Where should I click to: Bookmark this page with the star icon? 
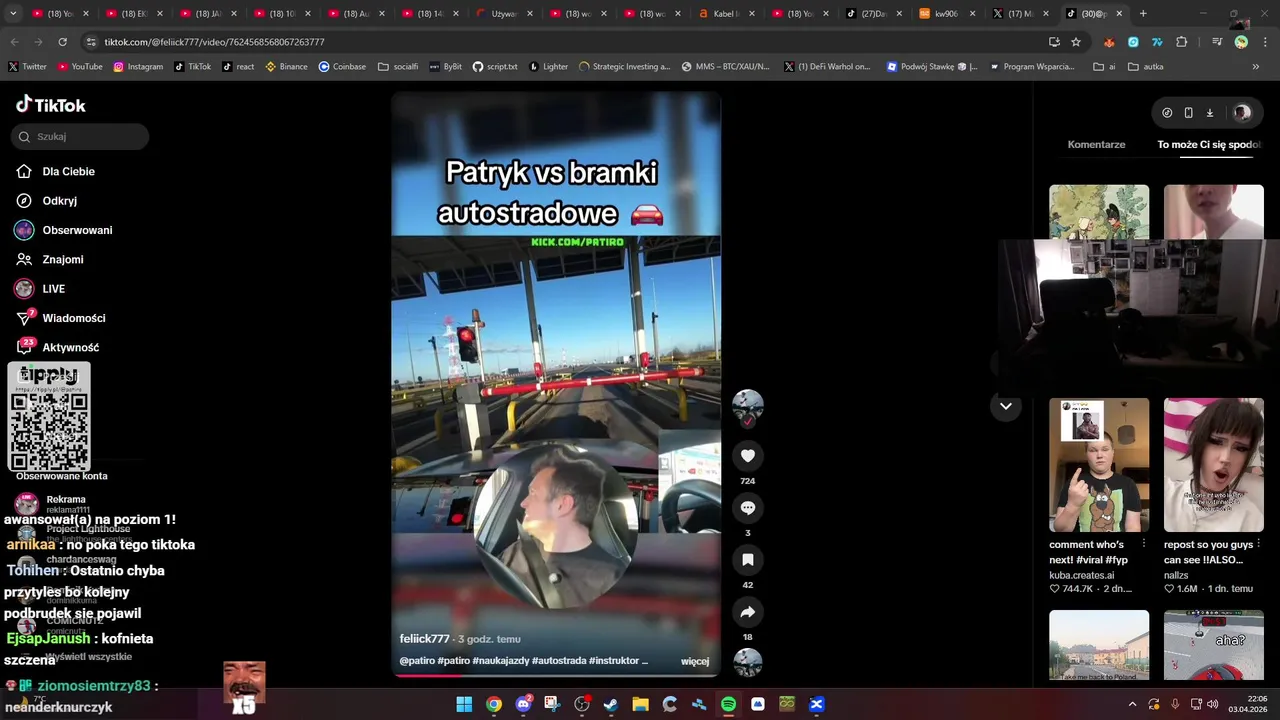pos(1076,42)
